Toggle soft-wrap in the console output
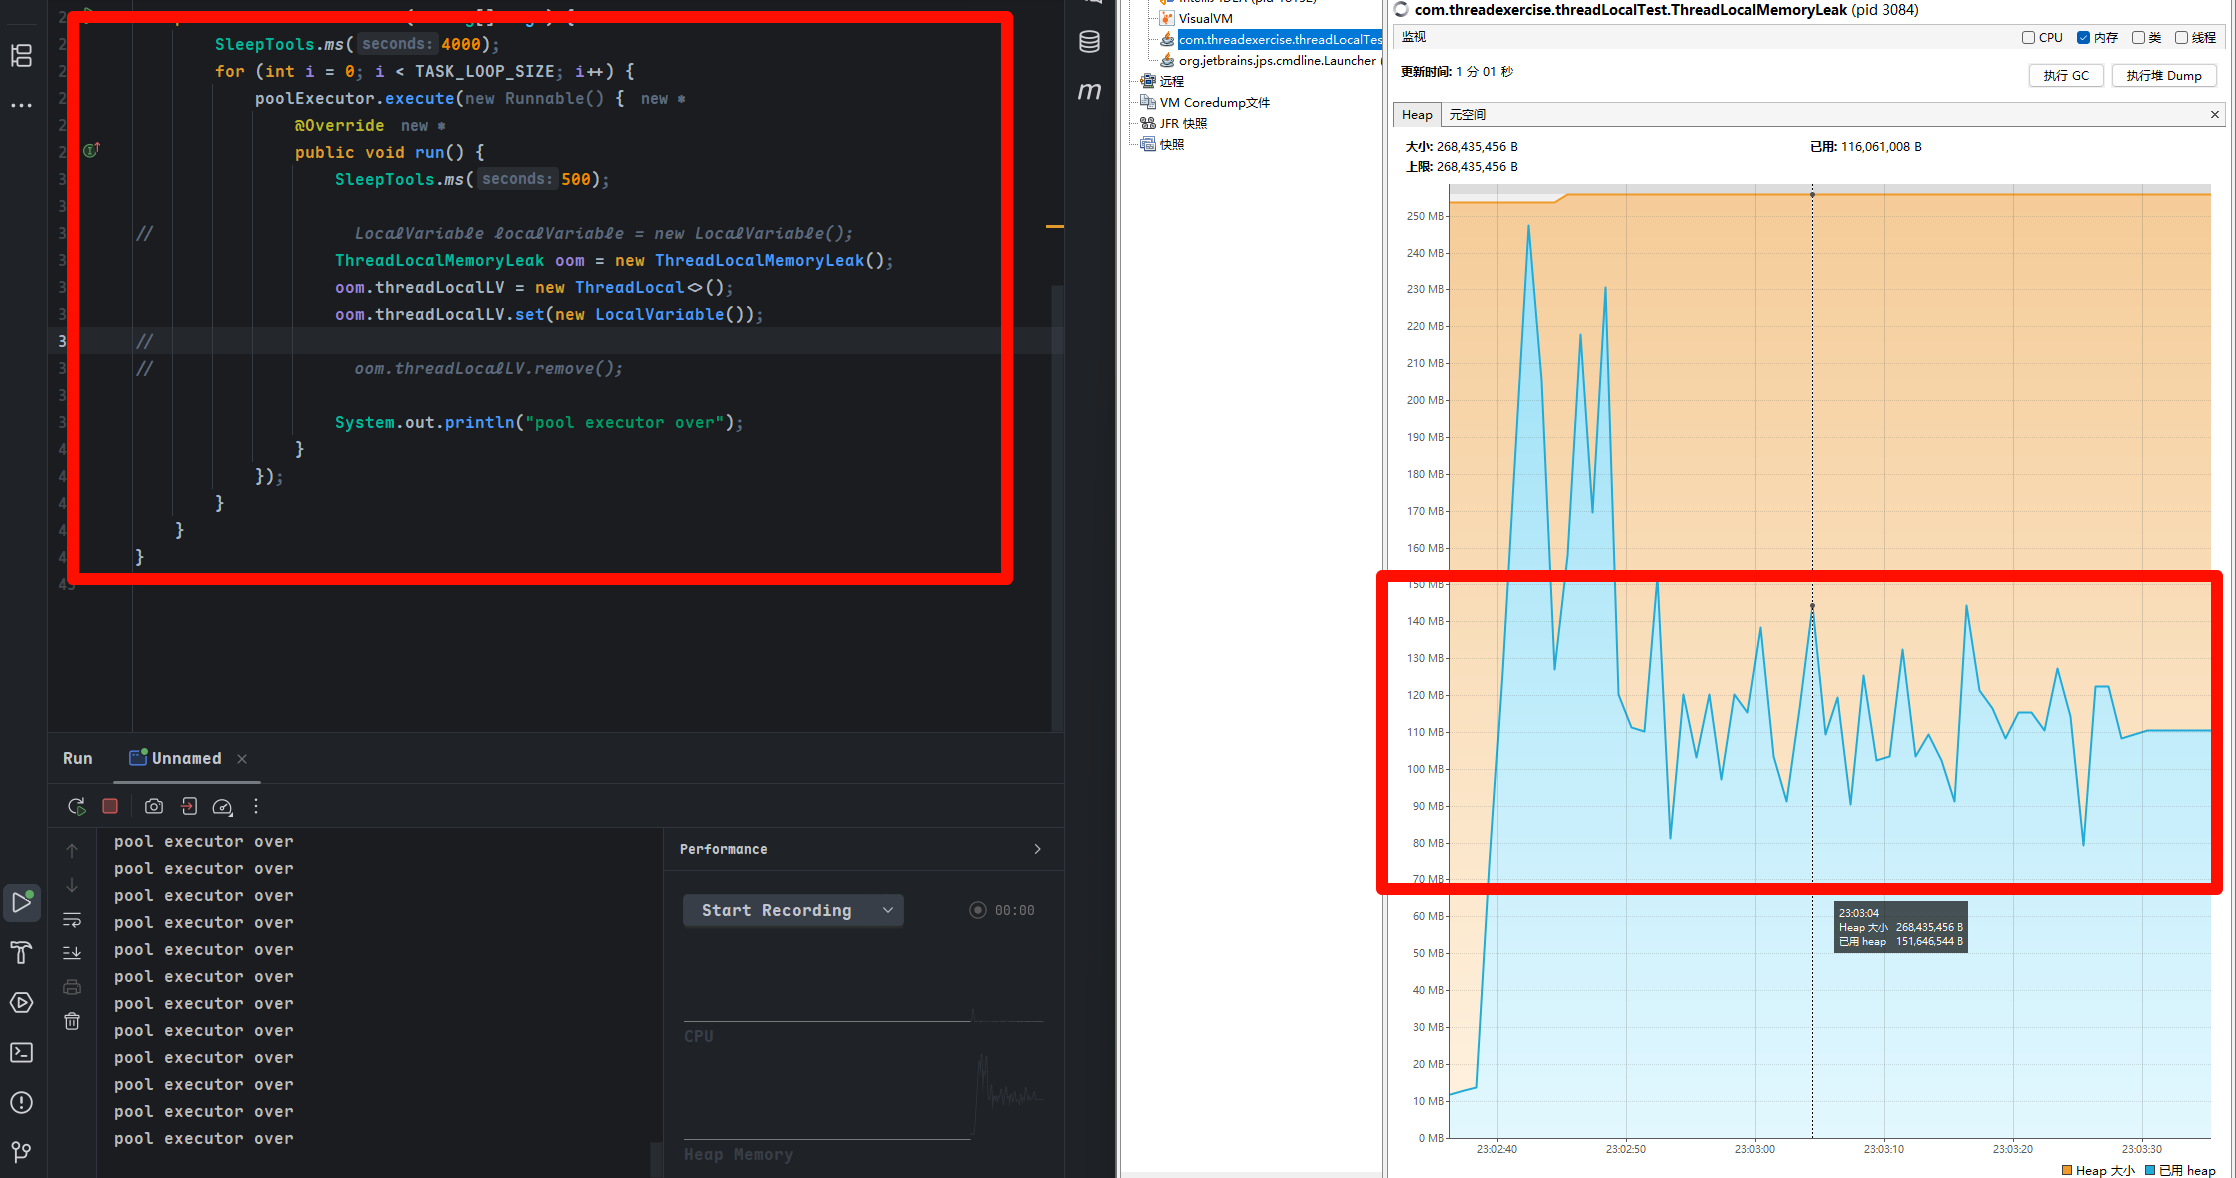2236x1178 pixels. 72,919
